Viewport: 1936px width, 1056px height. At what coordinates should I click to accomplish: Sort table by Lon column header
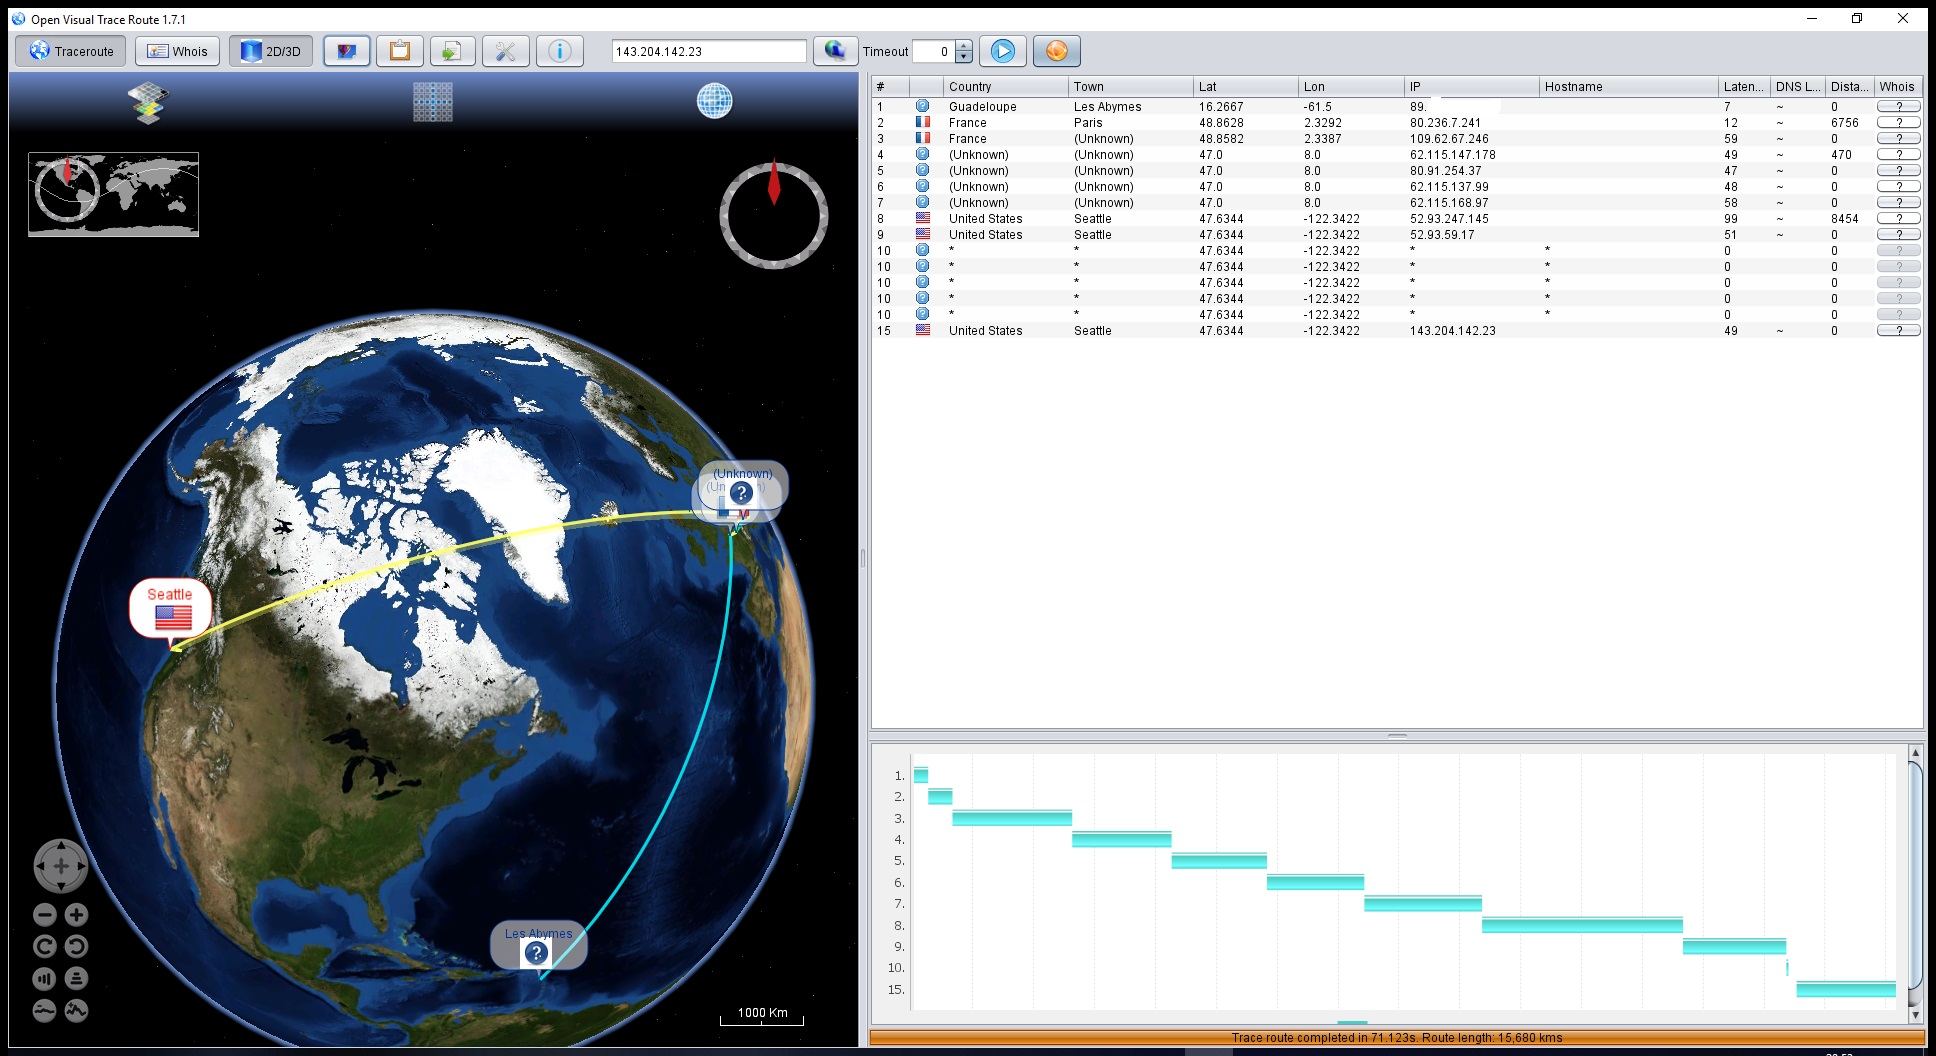(1351, 87)
